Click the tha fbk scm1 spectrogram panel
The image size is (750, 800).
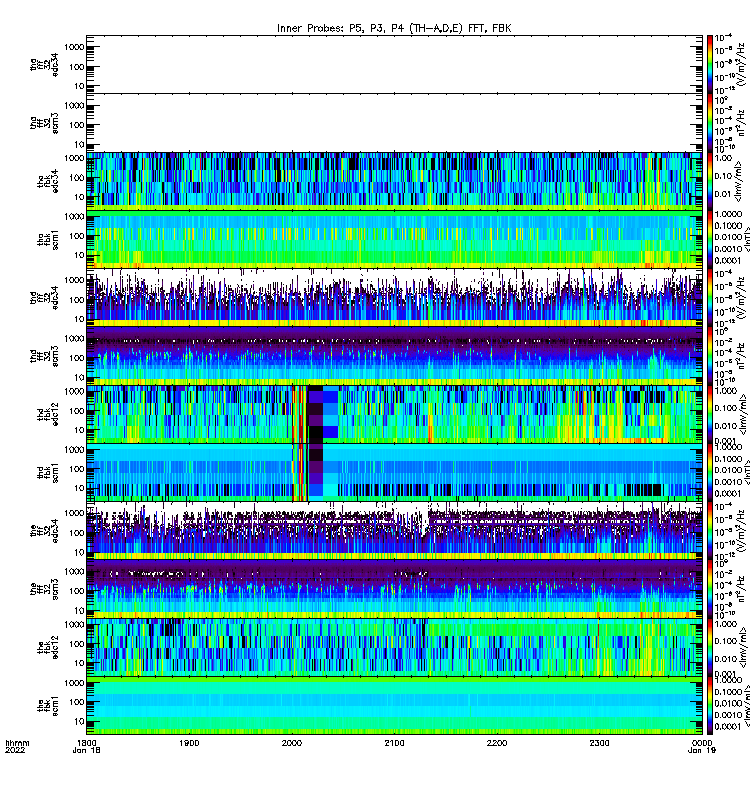point(394,239)
